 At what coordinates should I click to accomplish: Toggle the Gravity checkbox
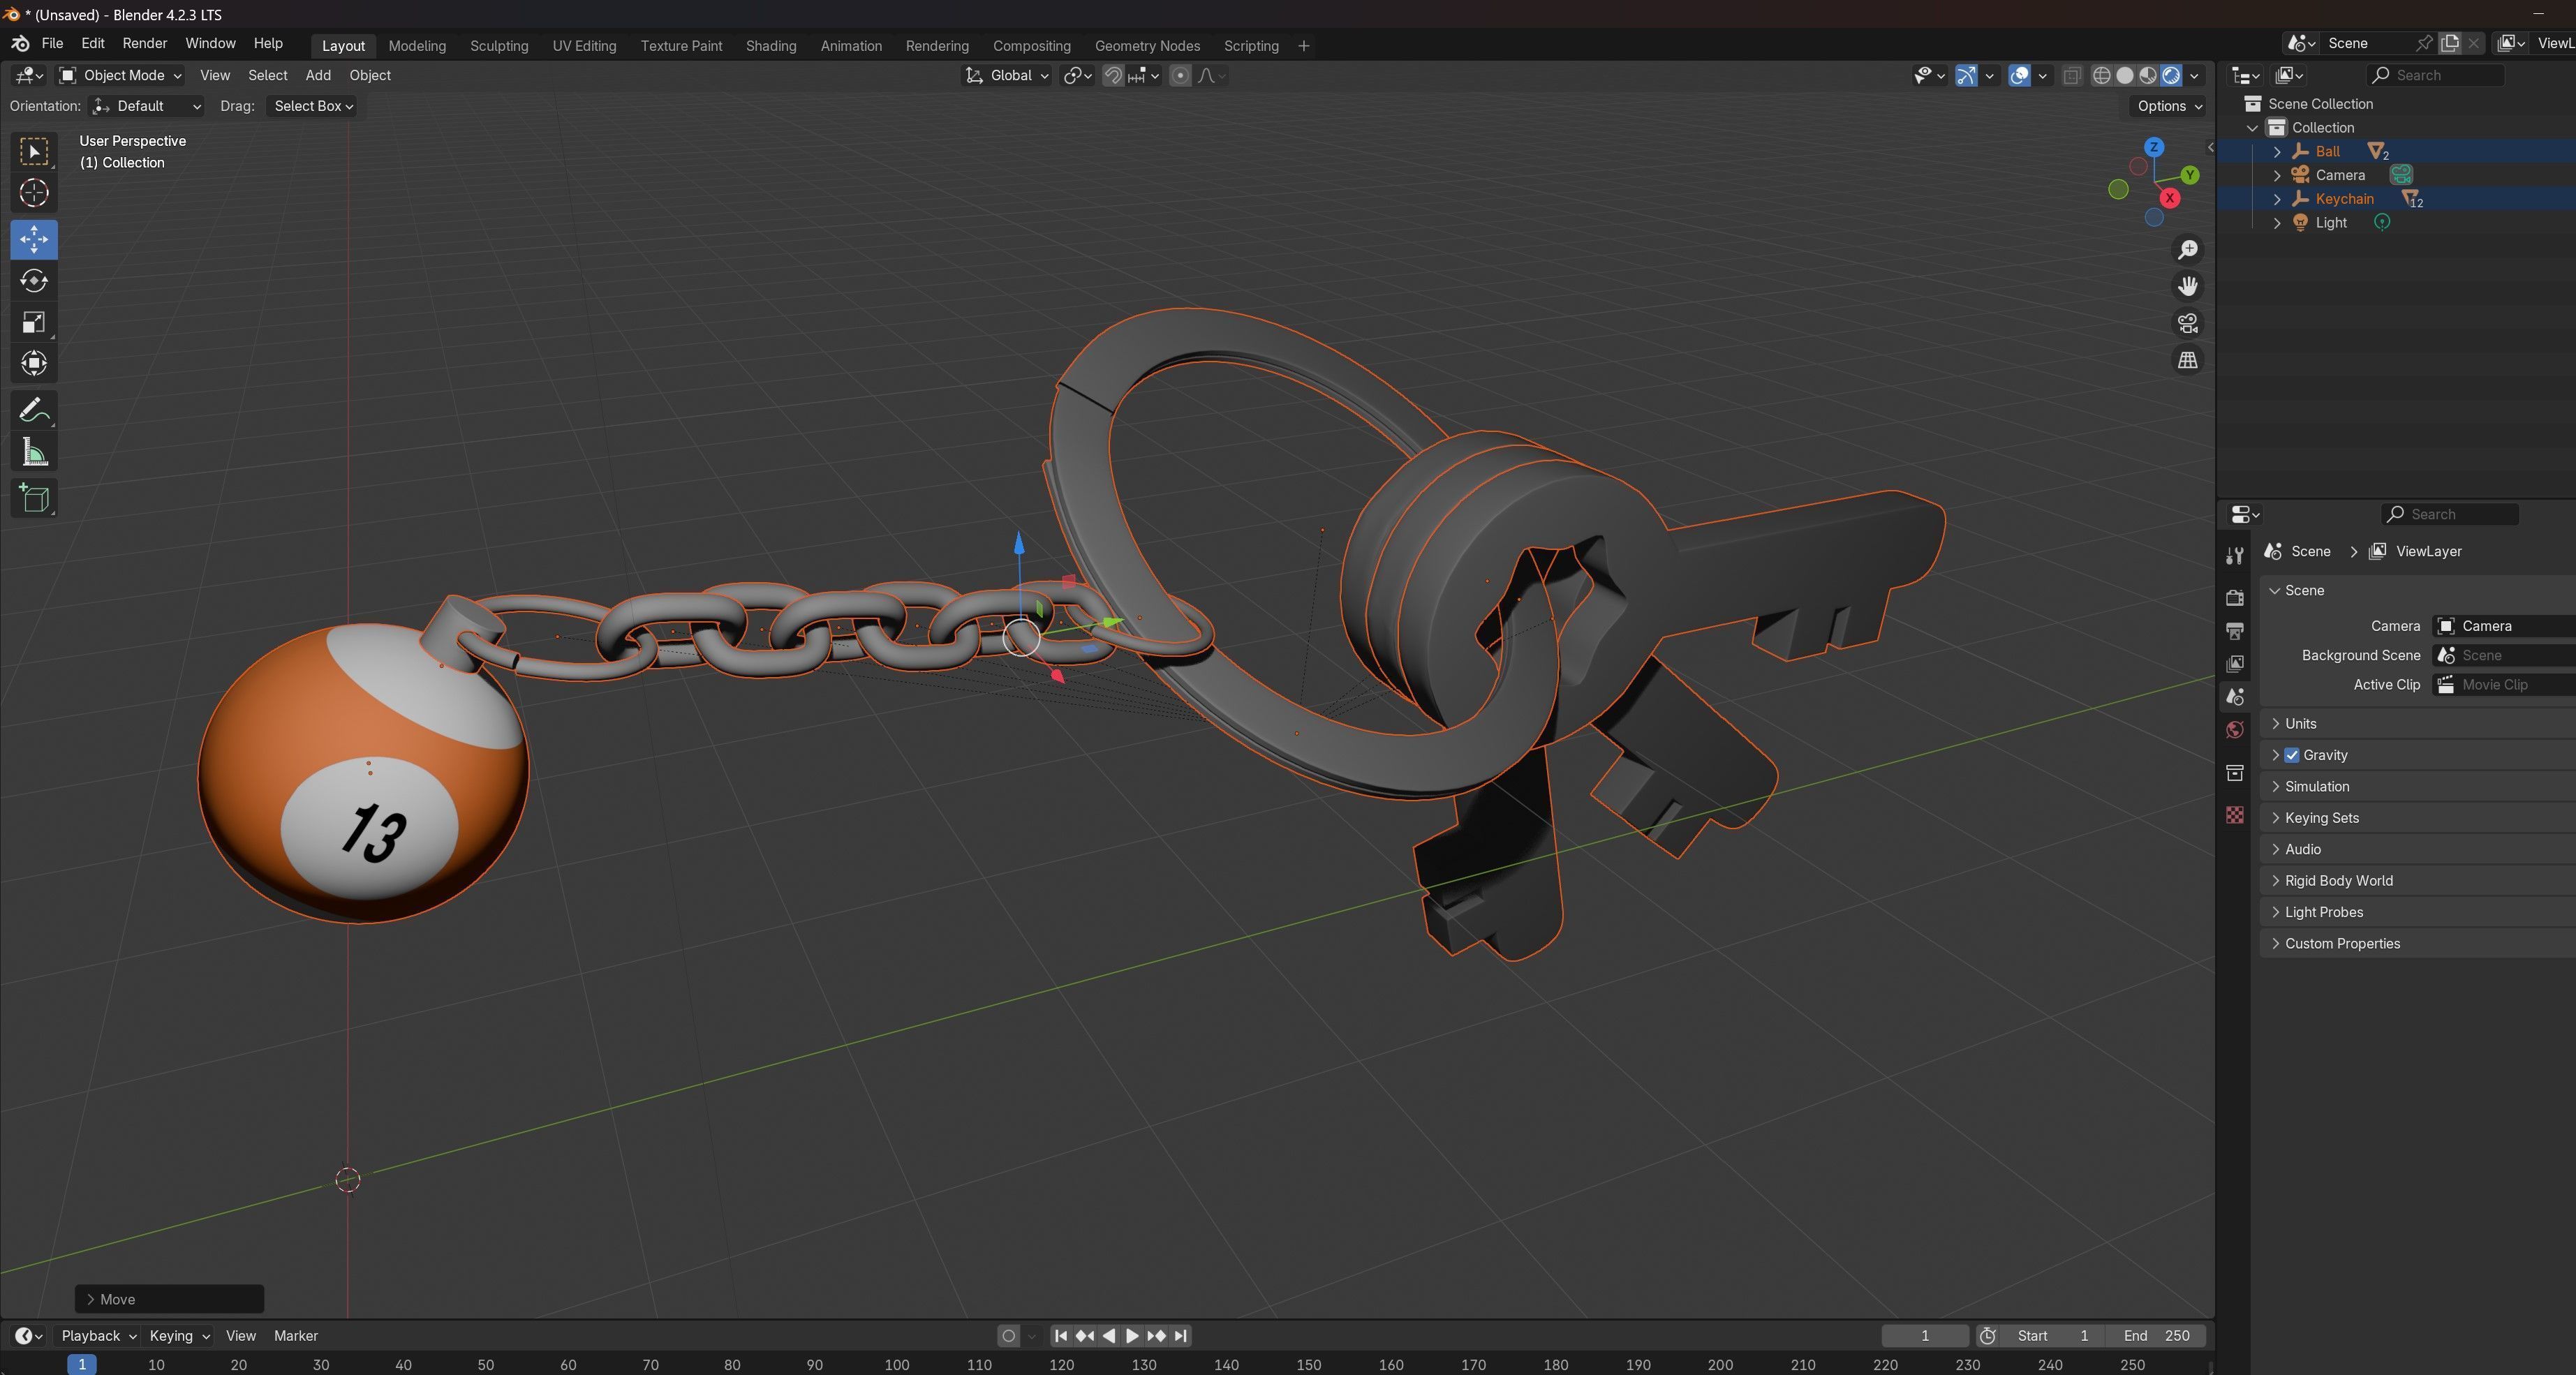click(2291, 755)
